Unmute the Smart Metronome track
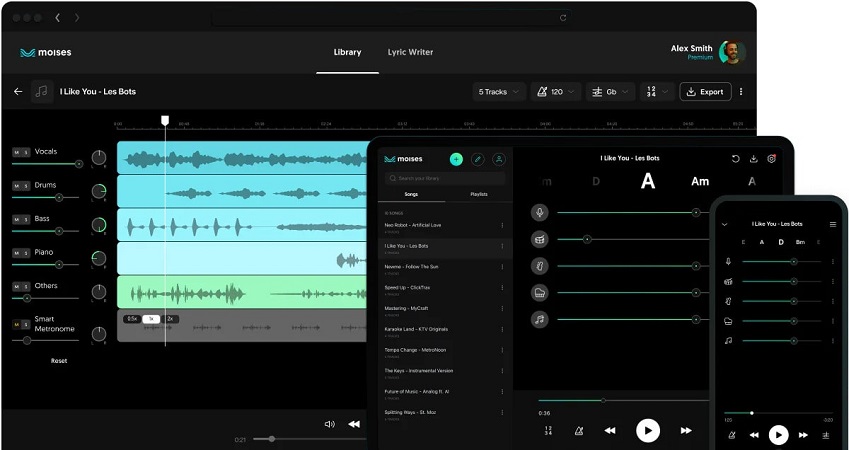Viewport: 849px width, 450px height. pos(17,324)
